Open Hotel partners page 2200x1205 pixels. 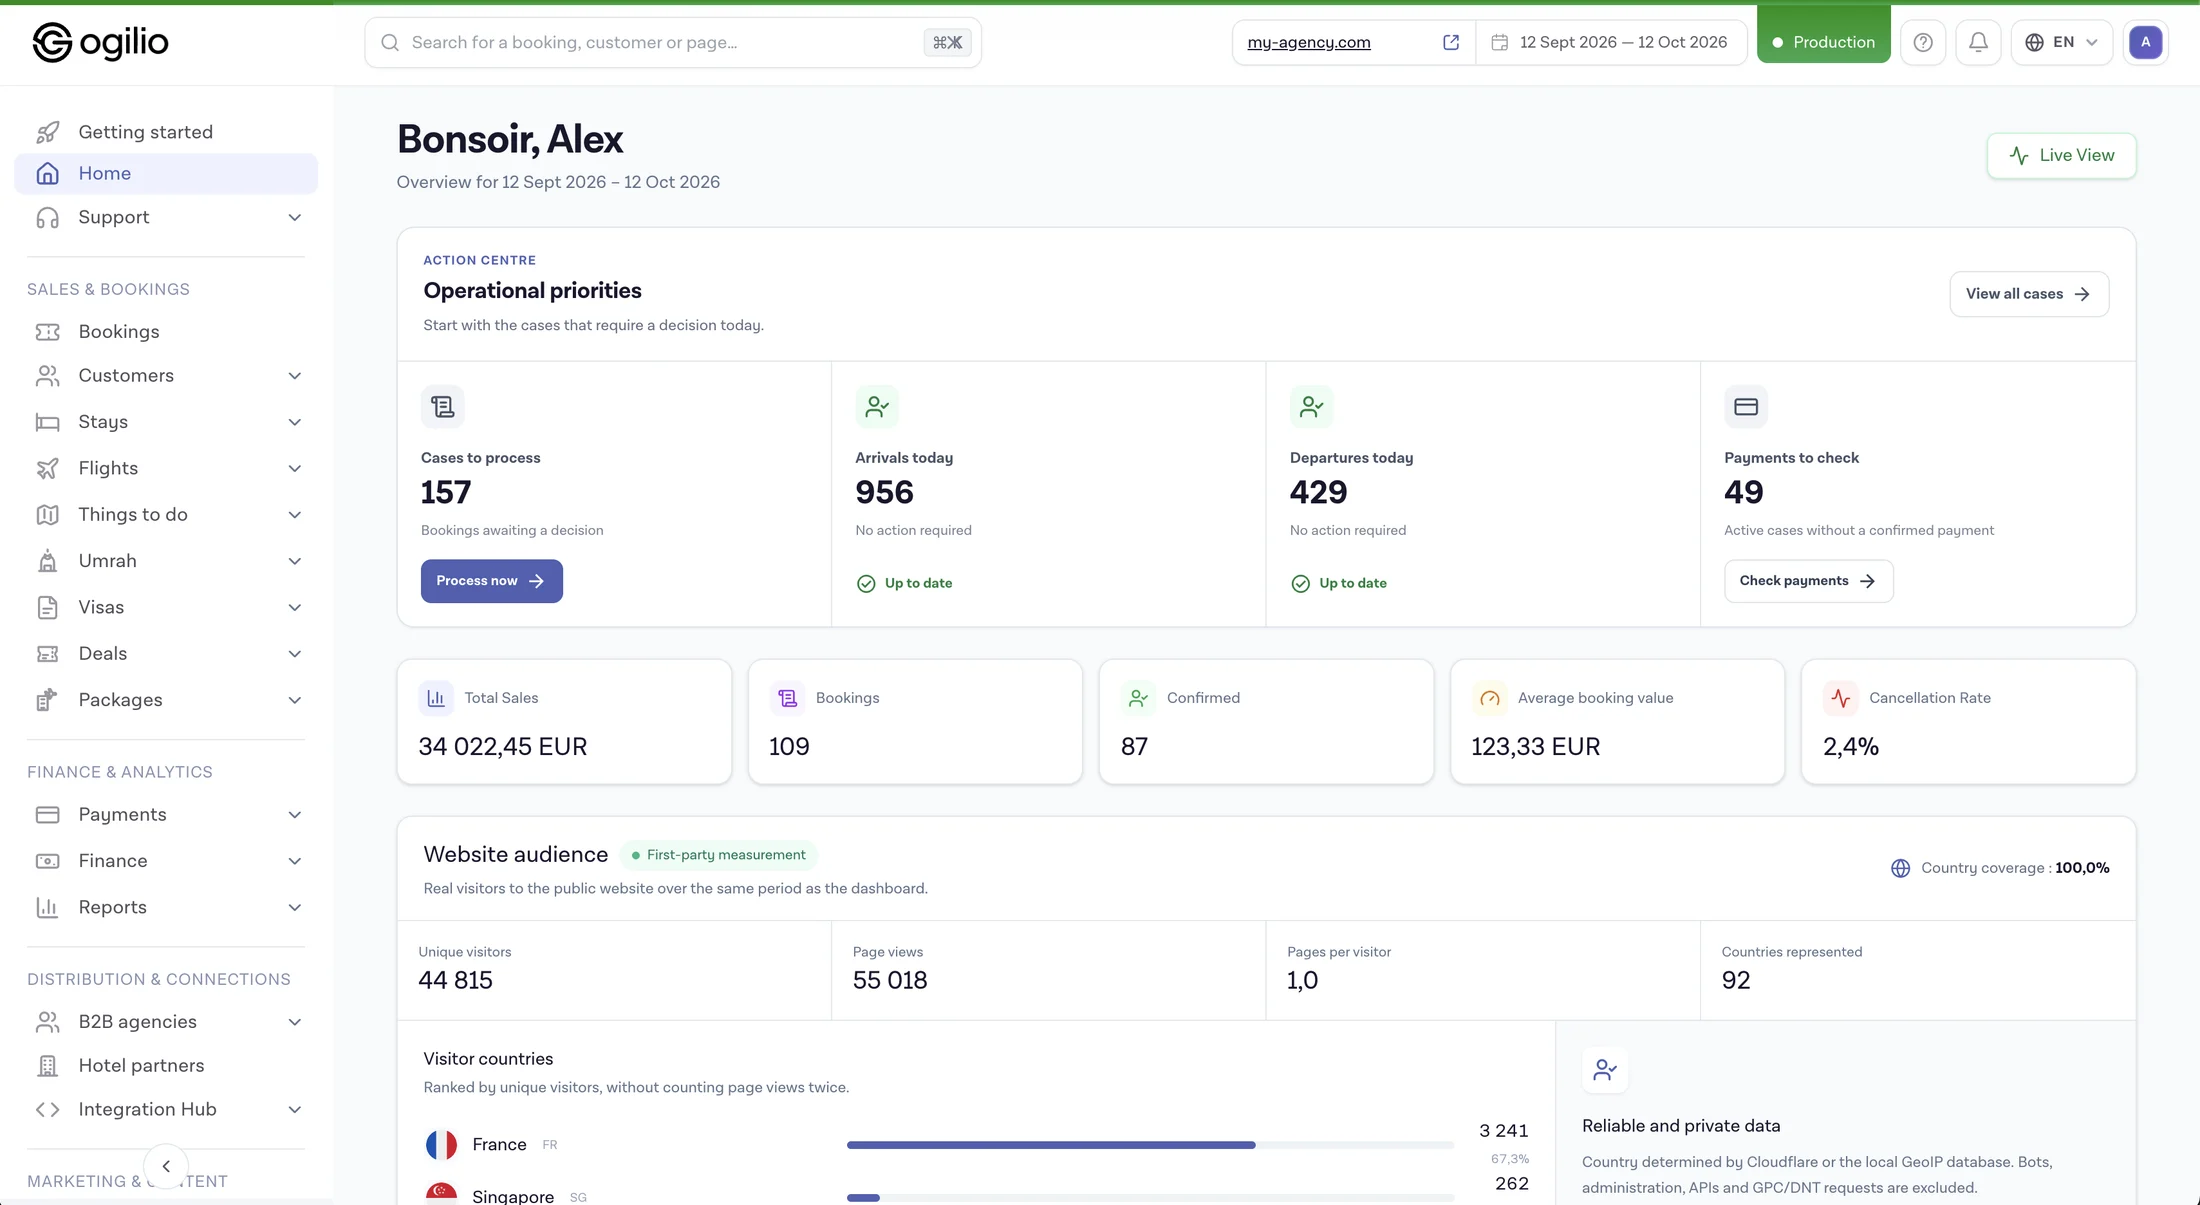[x=166, y=1066]
